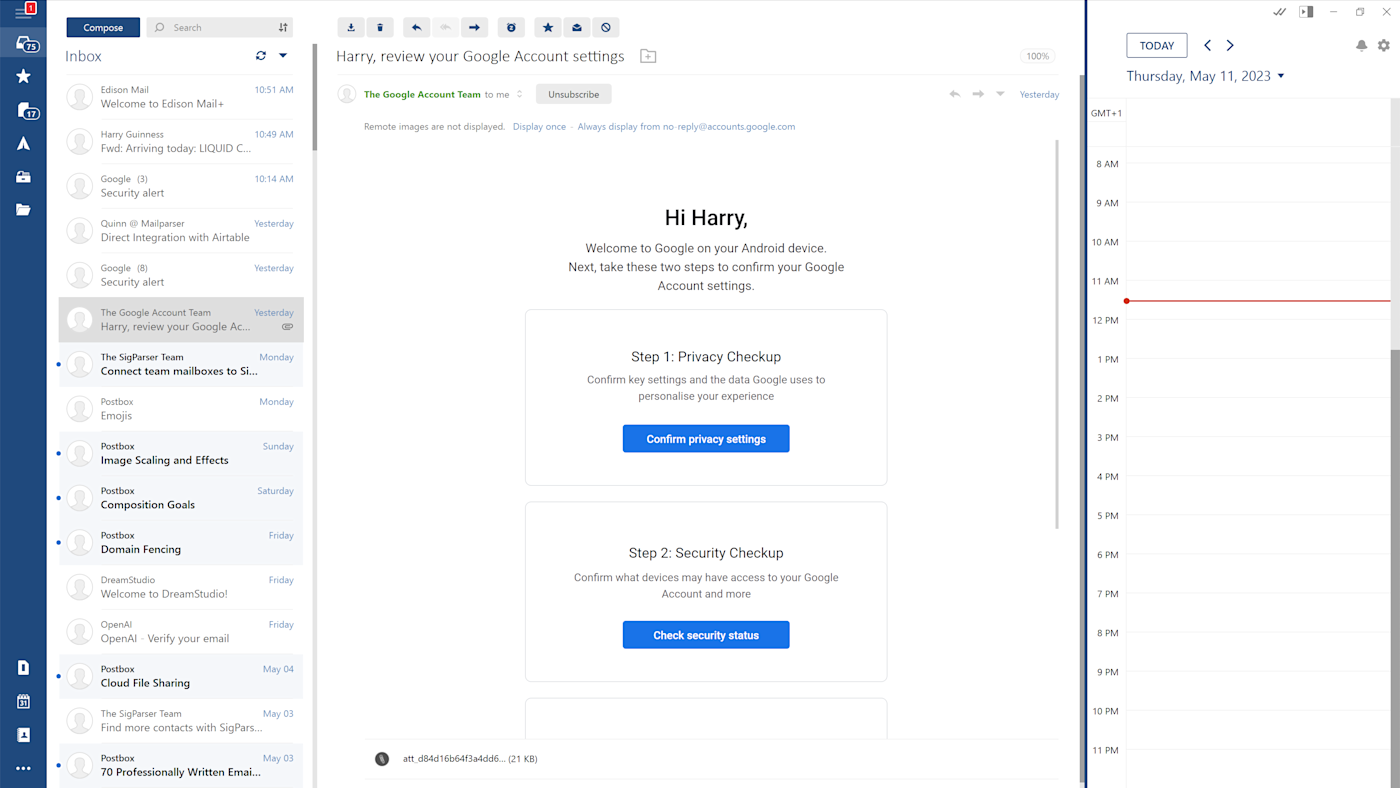This screenshot has height=788, width=1400.
Task: Open the folders icon in the sidebar
Action: (23, 210)
